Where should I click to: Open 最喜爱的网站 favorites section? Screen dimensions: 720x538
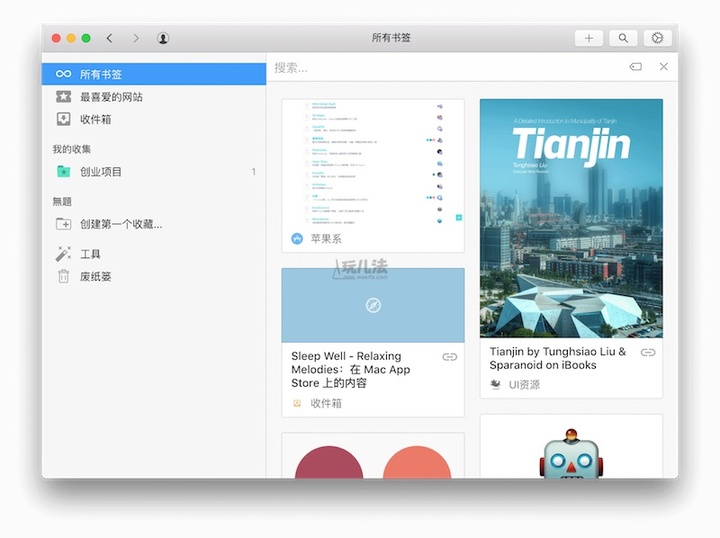(x=111, y=97)
